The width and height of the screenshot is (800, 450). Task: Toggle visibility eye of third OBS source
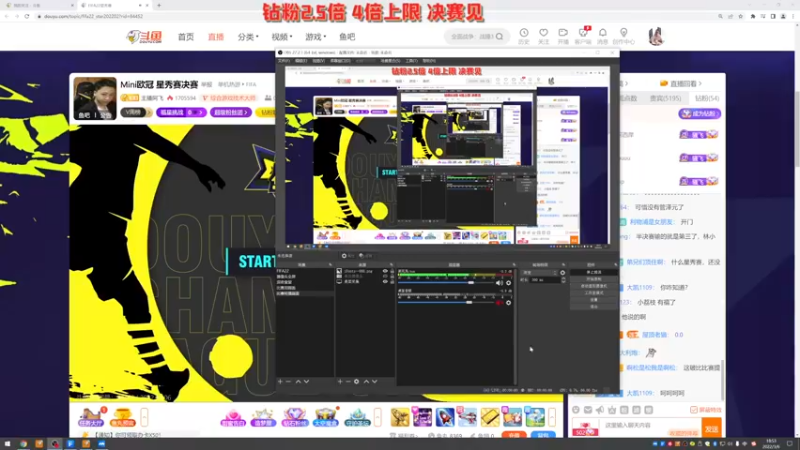click(385, 281)
